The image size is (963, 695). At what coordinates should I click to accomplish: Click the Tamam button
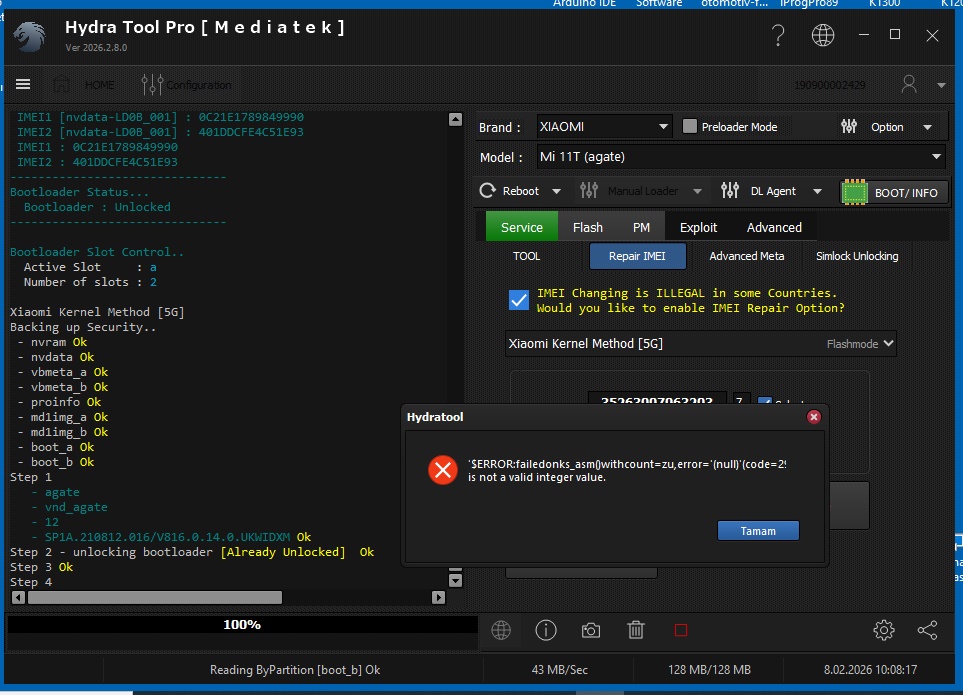(x=758, y=530)
